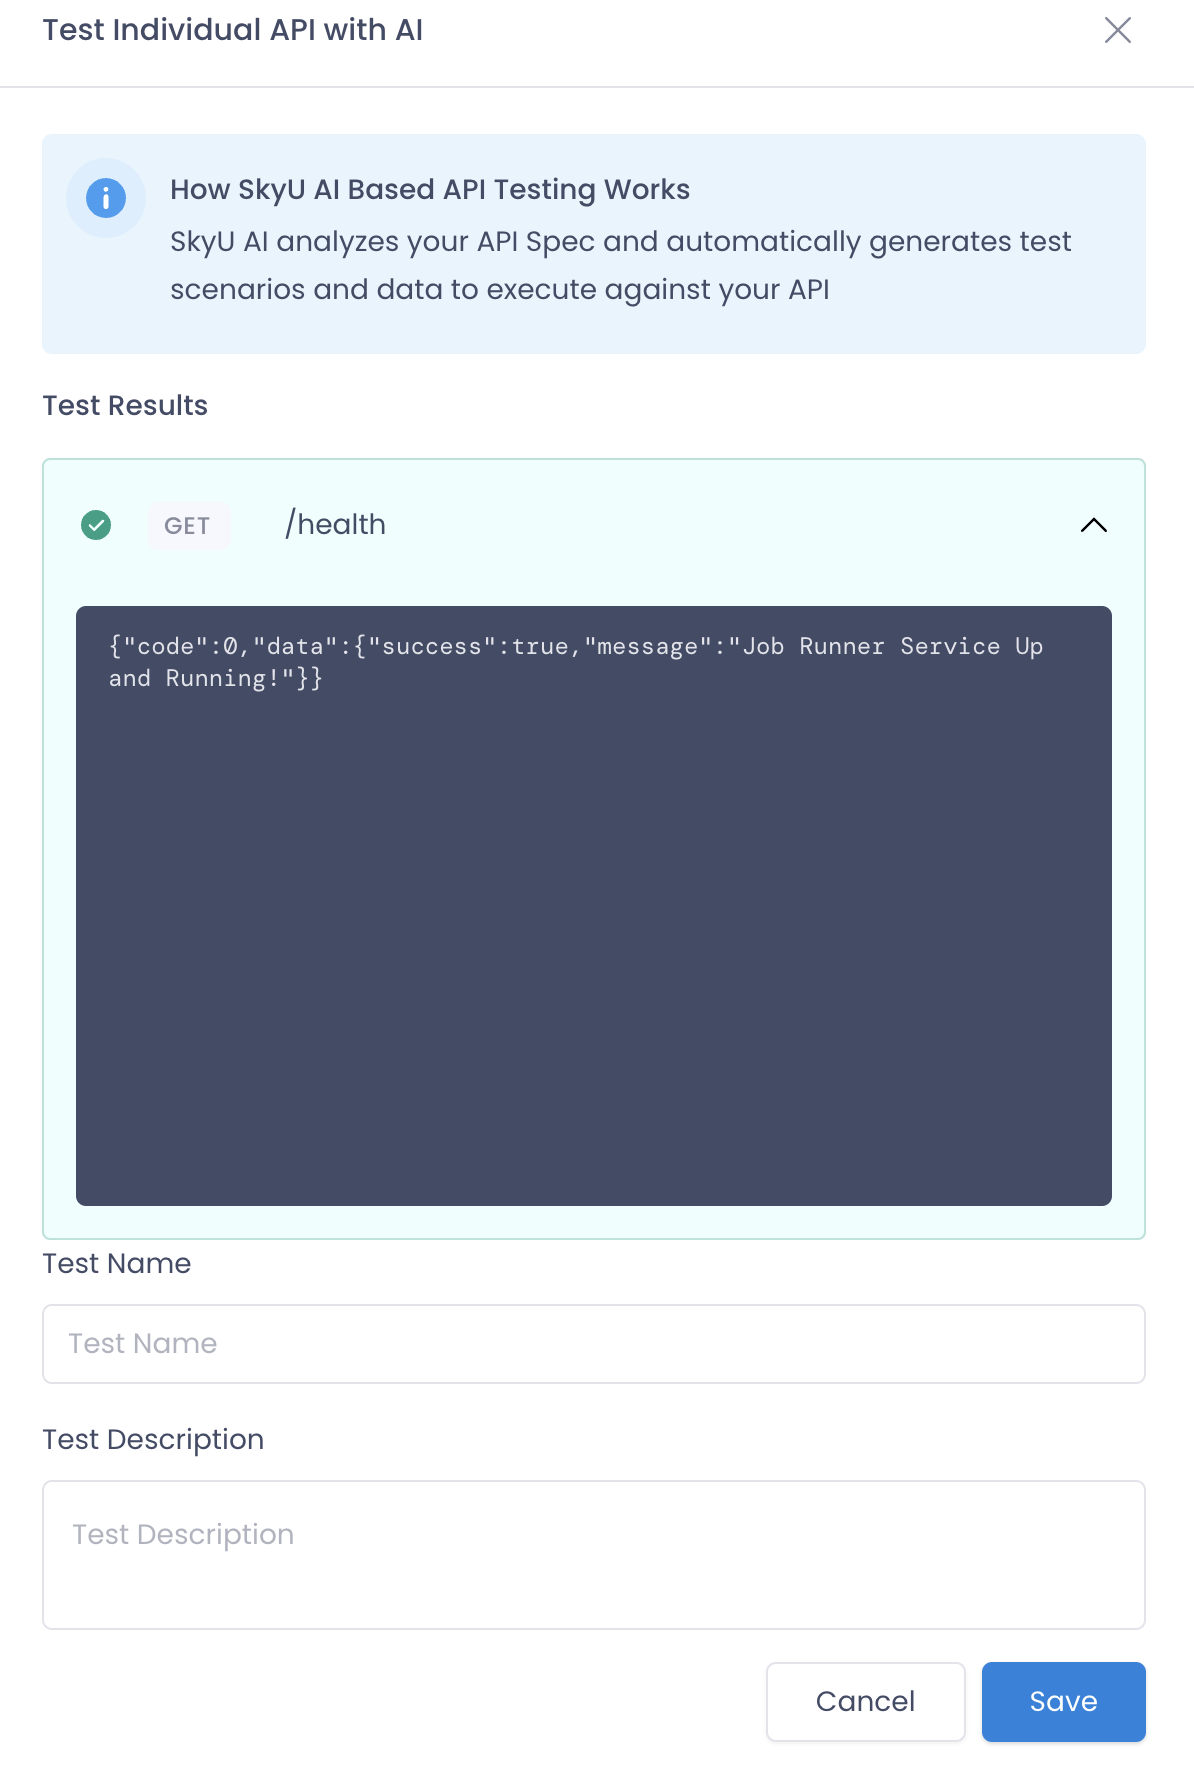This screenshot has height=1772, width=1194.
Task: Click the blue info icon
Action: tap(106, 198)
